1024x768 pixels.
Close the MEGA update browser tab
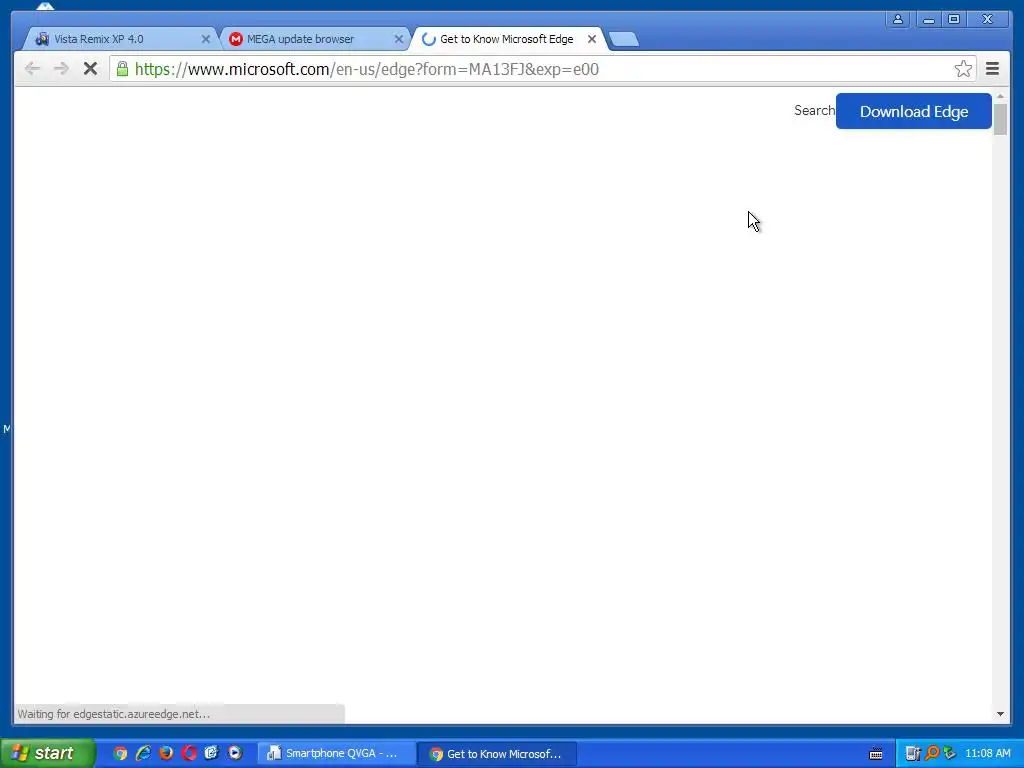click(398, 39)
